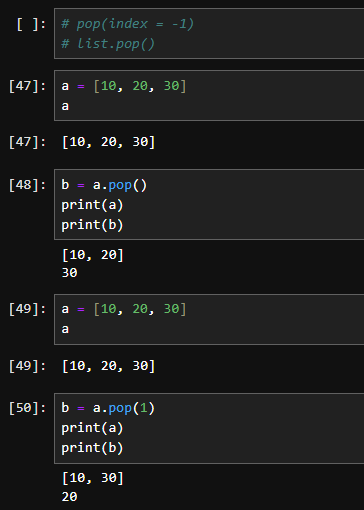
Task: Focus cell 50 with b = a.pop(1)
Action: coord(209,428)
